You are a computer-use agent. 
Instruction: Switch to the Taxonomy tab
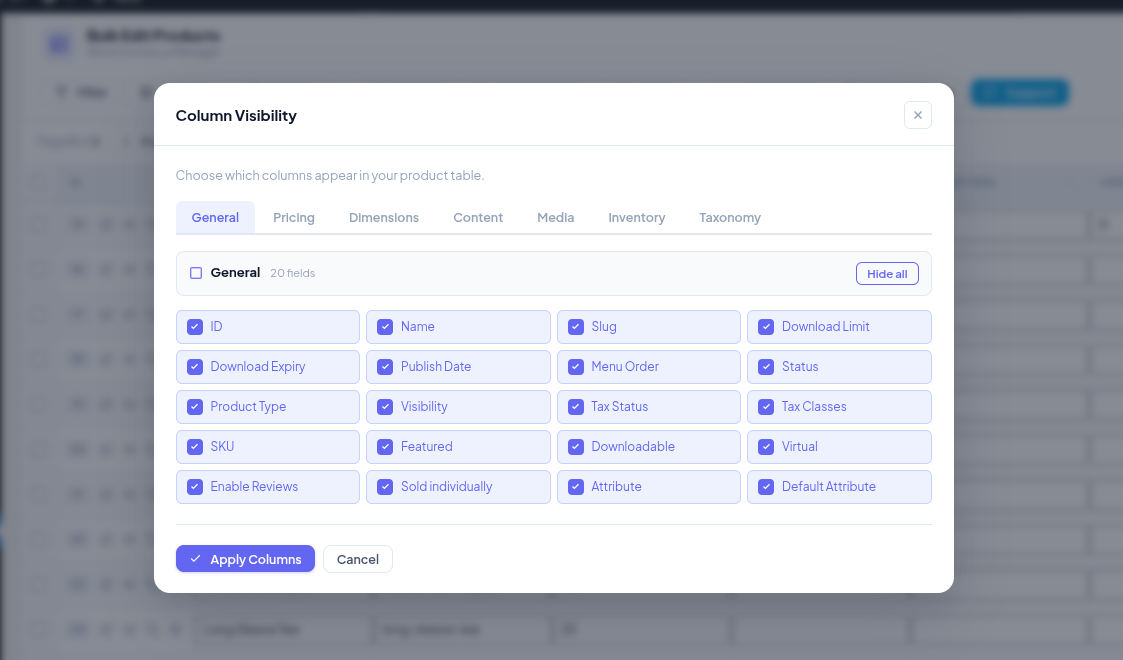(729, 217)
